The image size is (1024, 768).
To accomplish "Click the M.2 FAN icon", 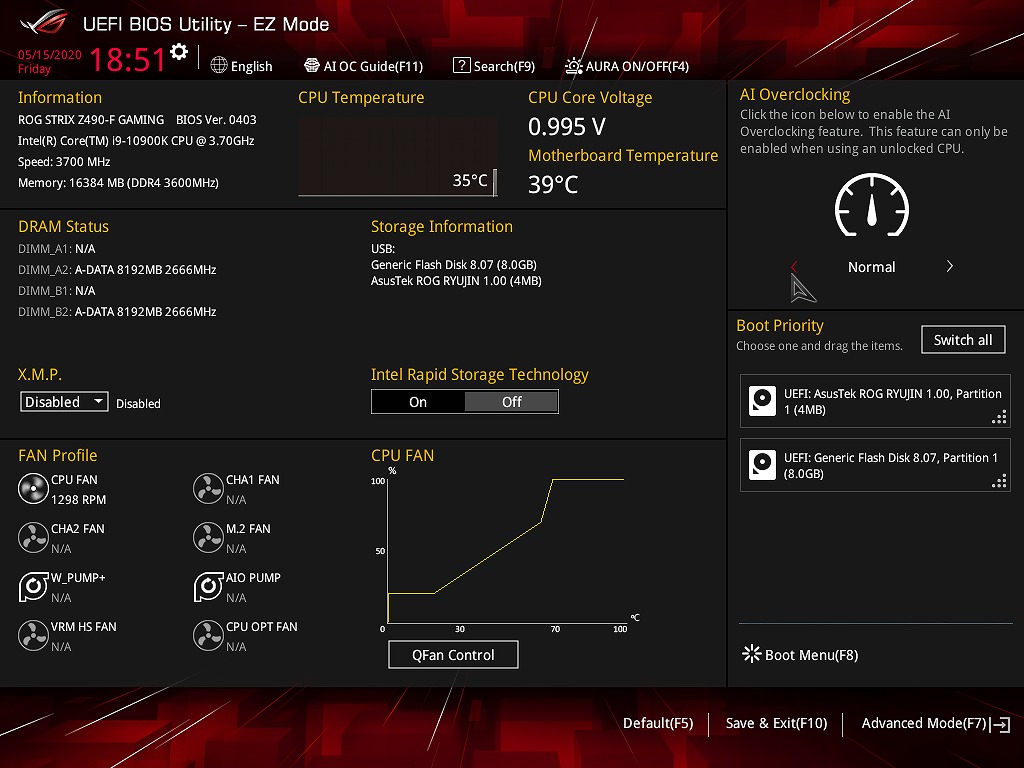I will 208,537.
